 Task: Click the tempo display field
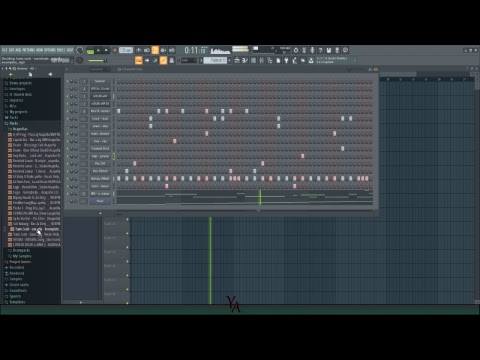click(126, 50)
